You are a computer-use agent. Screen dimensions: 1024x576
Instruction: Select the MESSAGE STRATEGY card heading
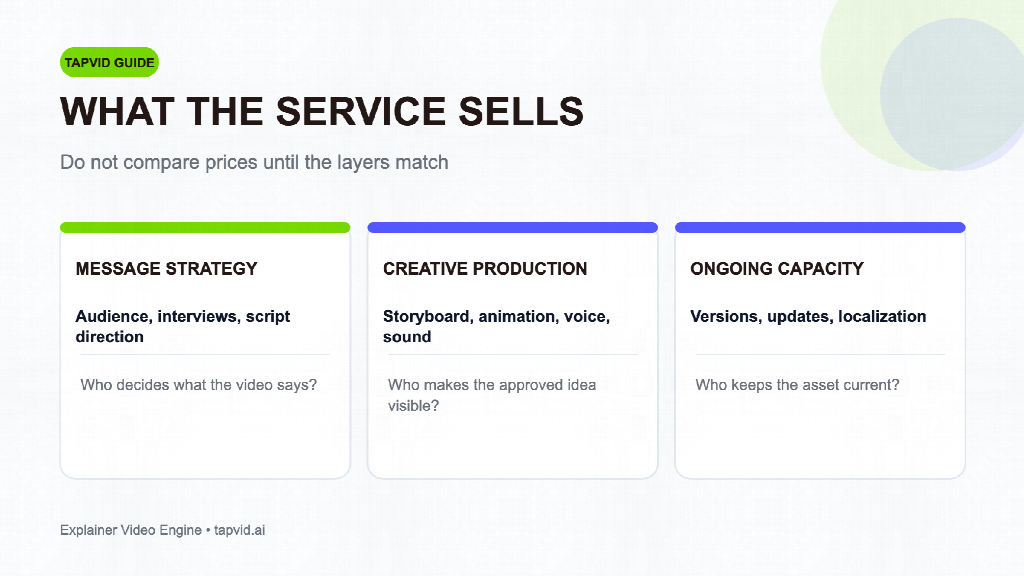point(166,268)
